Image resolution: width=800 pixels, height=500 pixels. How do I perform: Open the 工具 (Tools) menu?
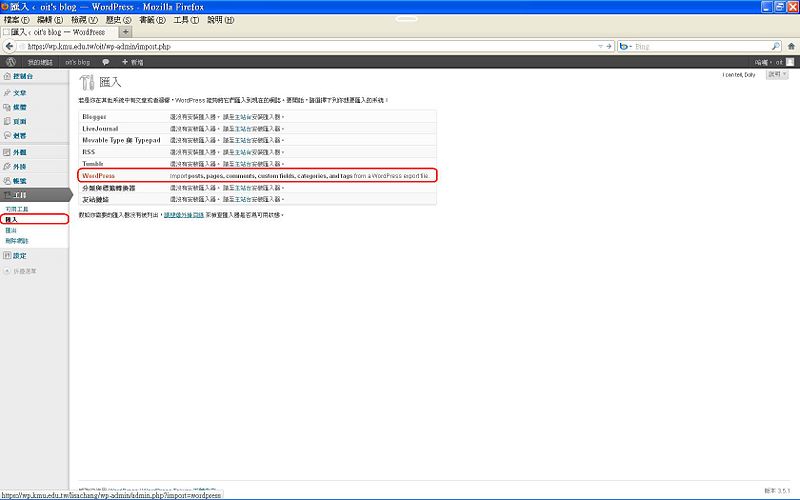[x=186, y=20]
